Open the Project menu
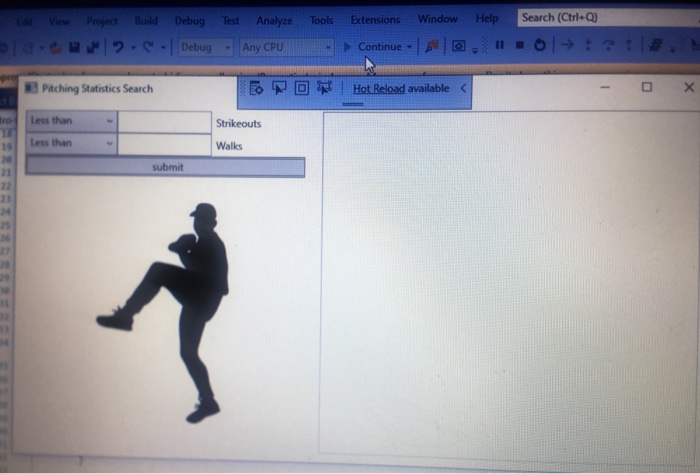Viewport: 700px width, 474px height. (x=102, y=21)
